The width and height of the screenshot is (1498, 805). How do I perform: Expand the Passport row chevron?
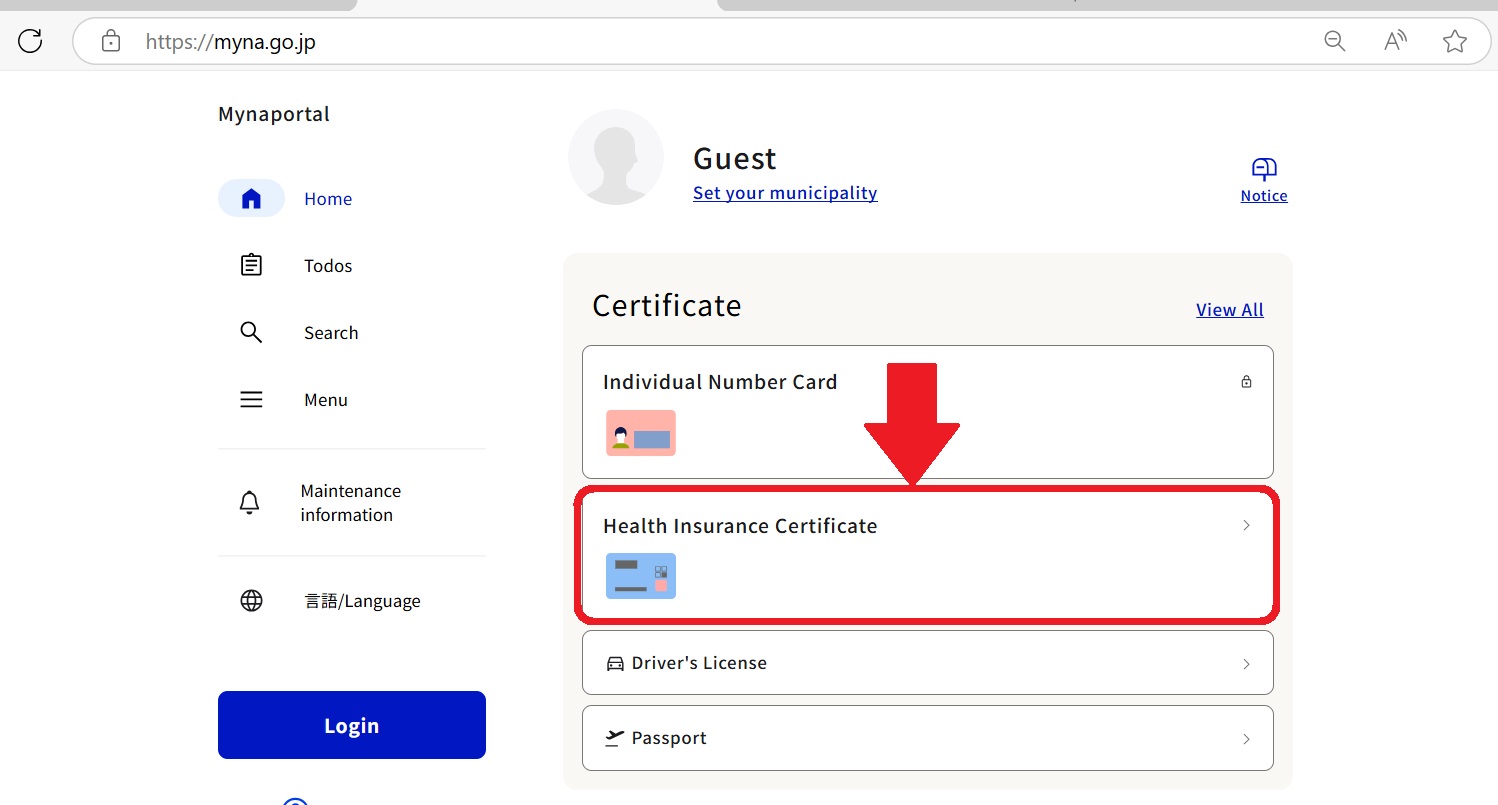1246,739
